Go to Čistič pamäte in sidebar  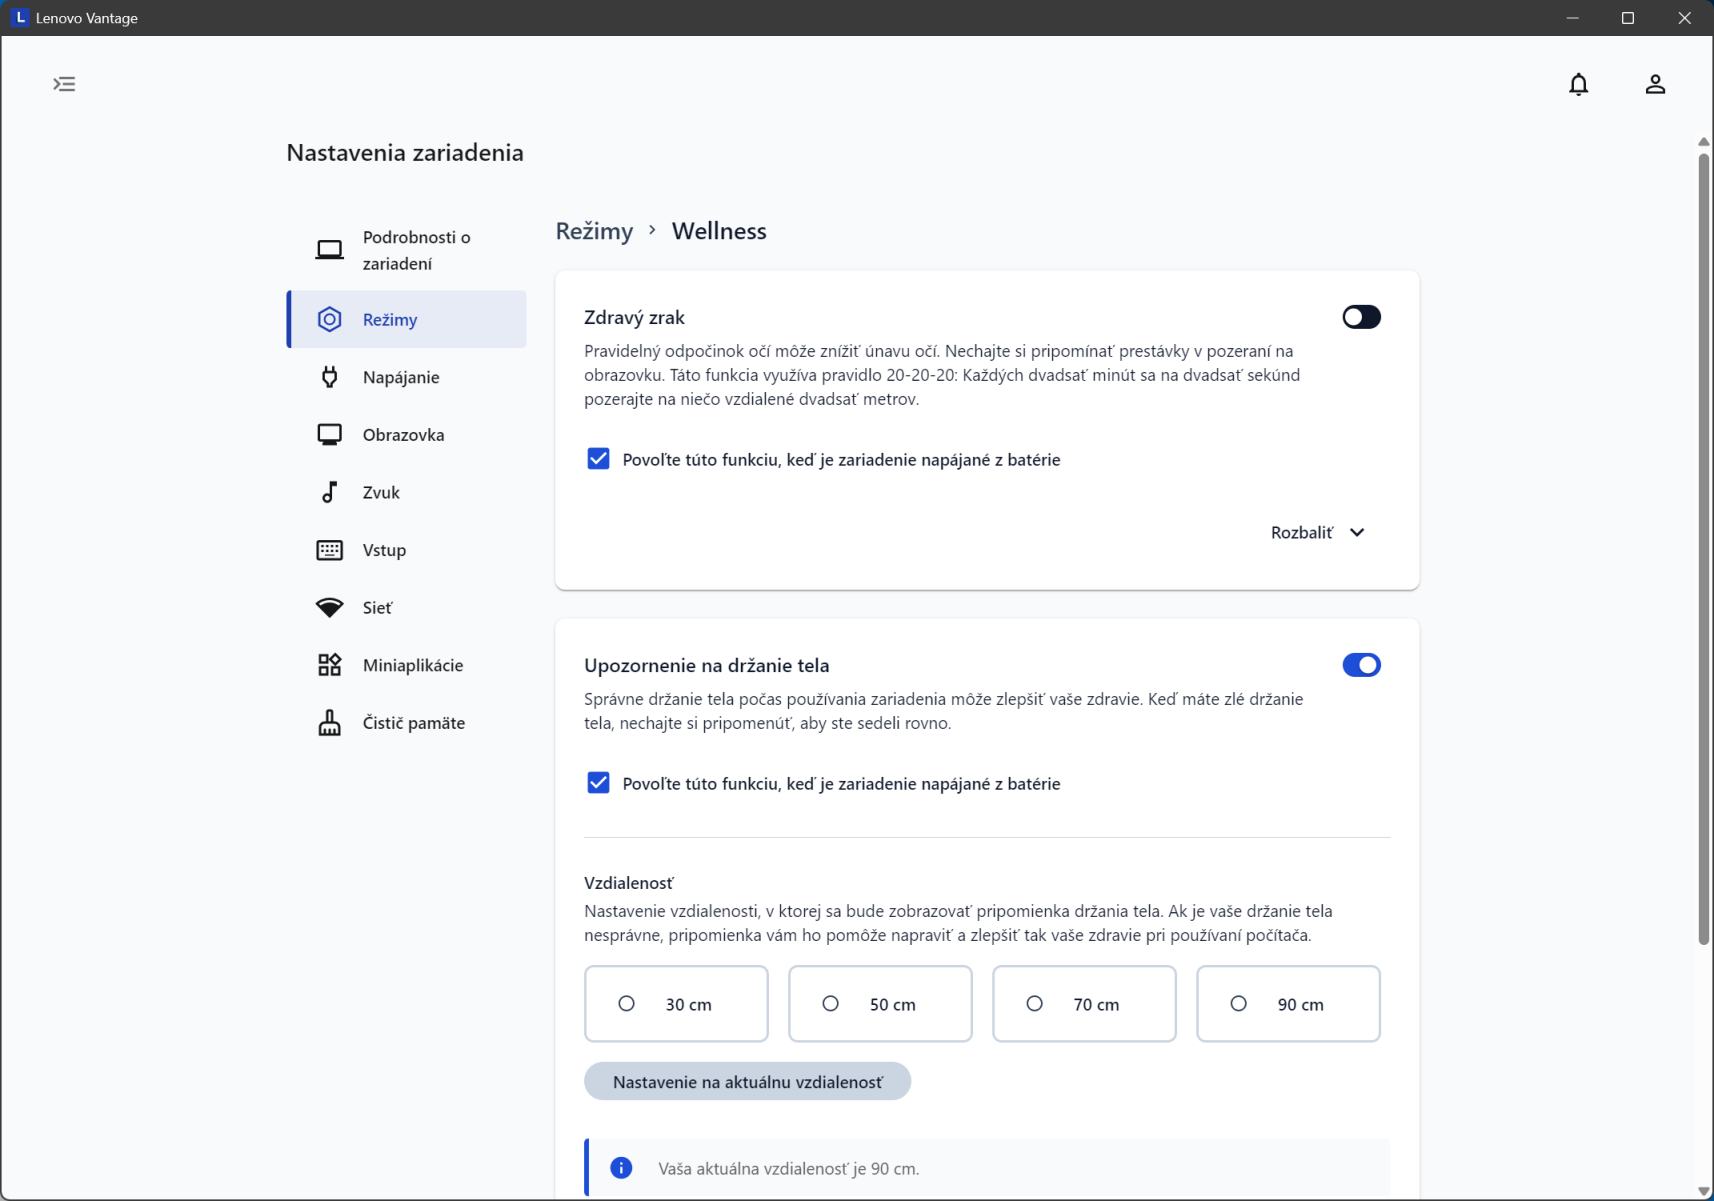point(413,723)
